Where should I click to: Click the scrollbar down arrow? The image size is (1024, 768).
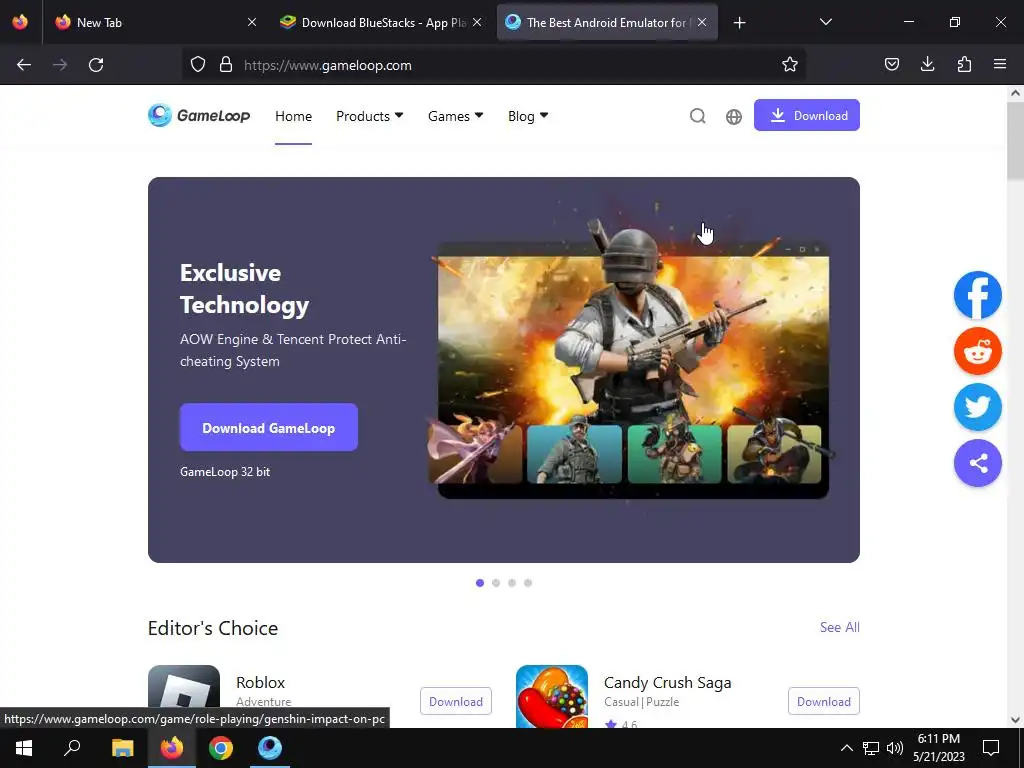1015,720
